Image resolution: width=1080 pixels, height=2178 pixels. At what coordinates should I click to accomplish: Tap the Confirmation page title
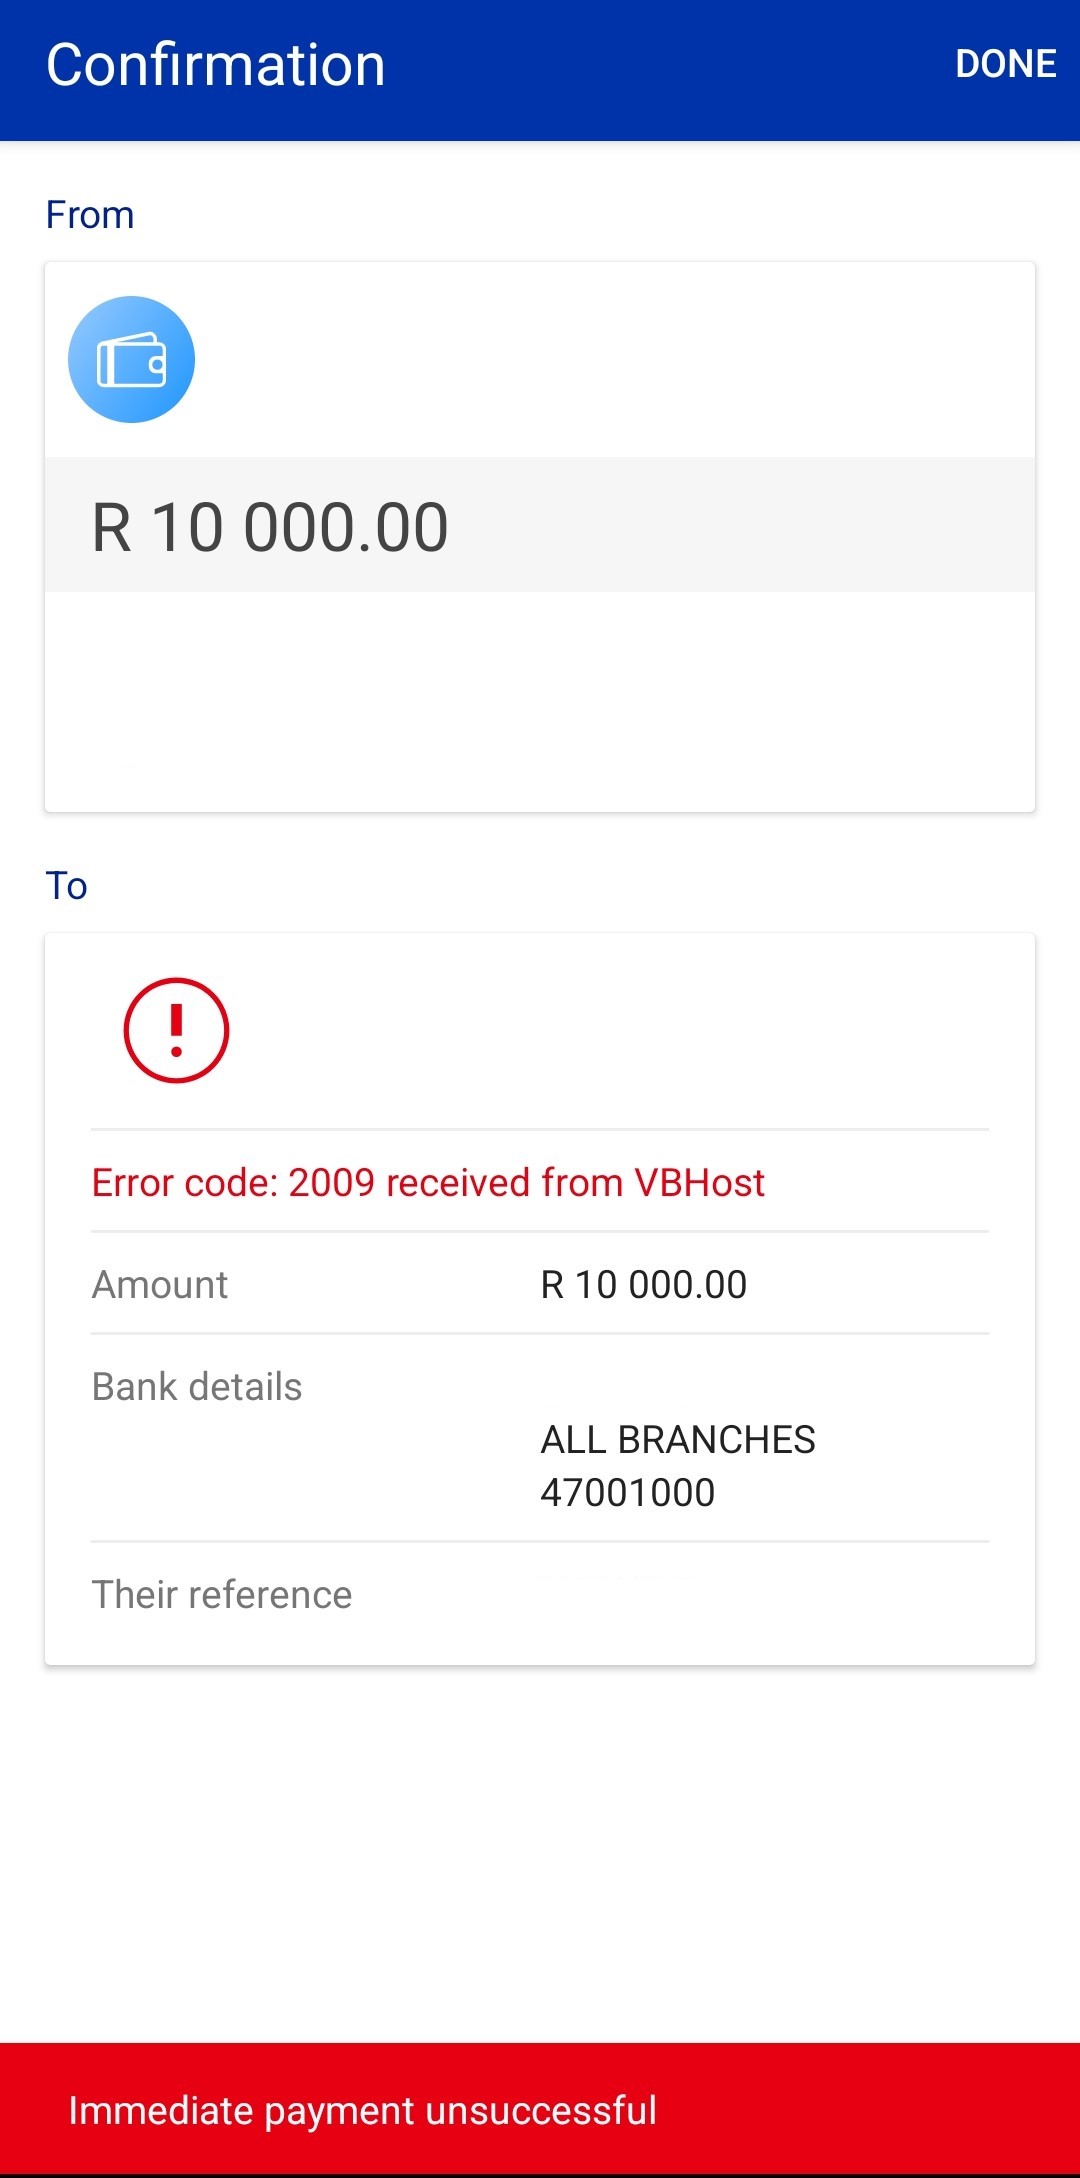[x=215, y=66]
